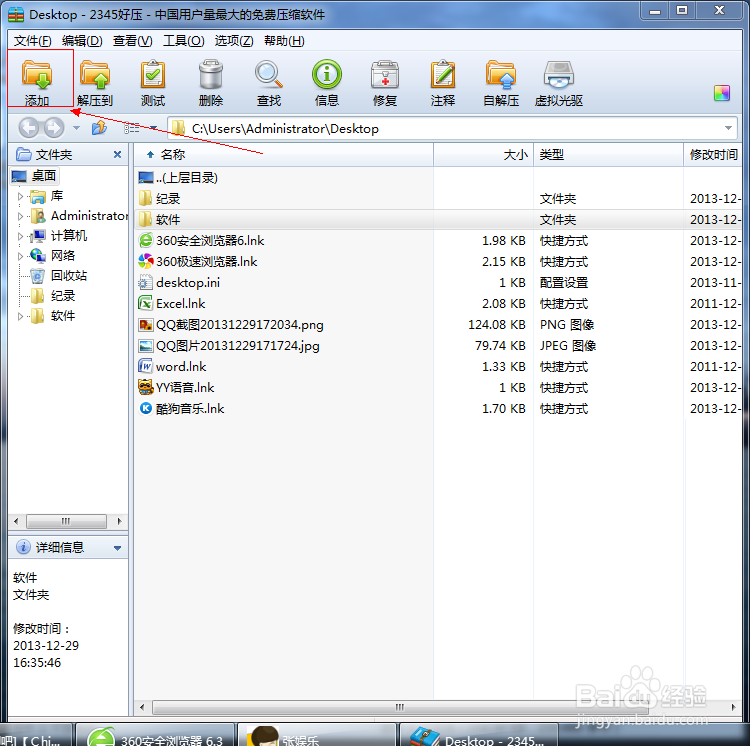Select word.lnk file

point(438,367)
